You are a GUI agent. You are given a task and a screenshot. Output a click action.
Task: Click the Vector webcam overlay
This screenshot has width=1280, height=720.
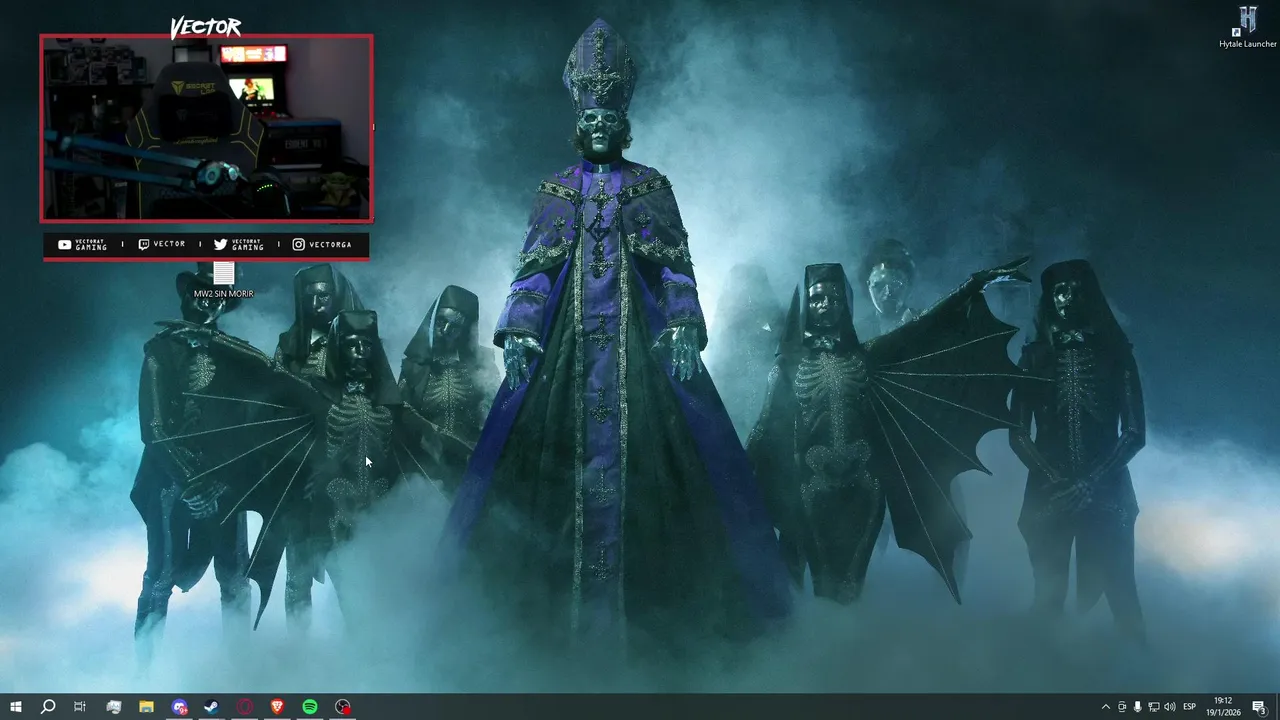click(x=206, y=128)
